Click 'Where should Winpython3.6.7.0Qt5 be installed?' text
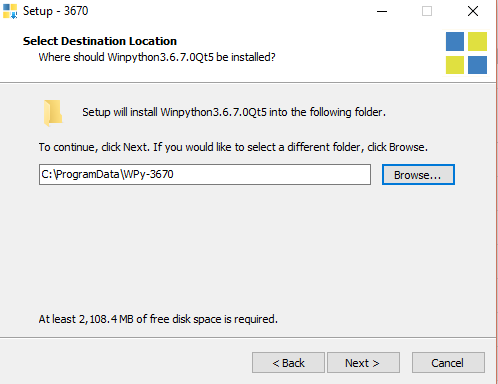The image size is (498, 384). (x=157, y=57)
